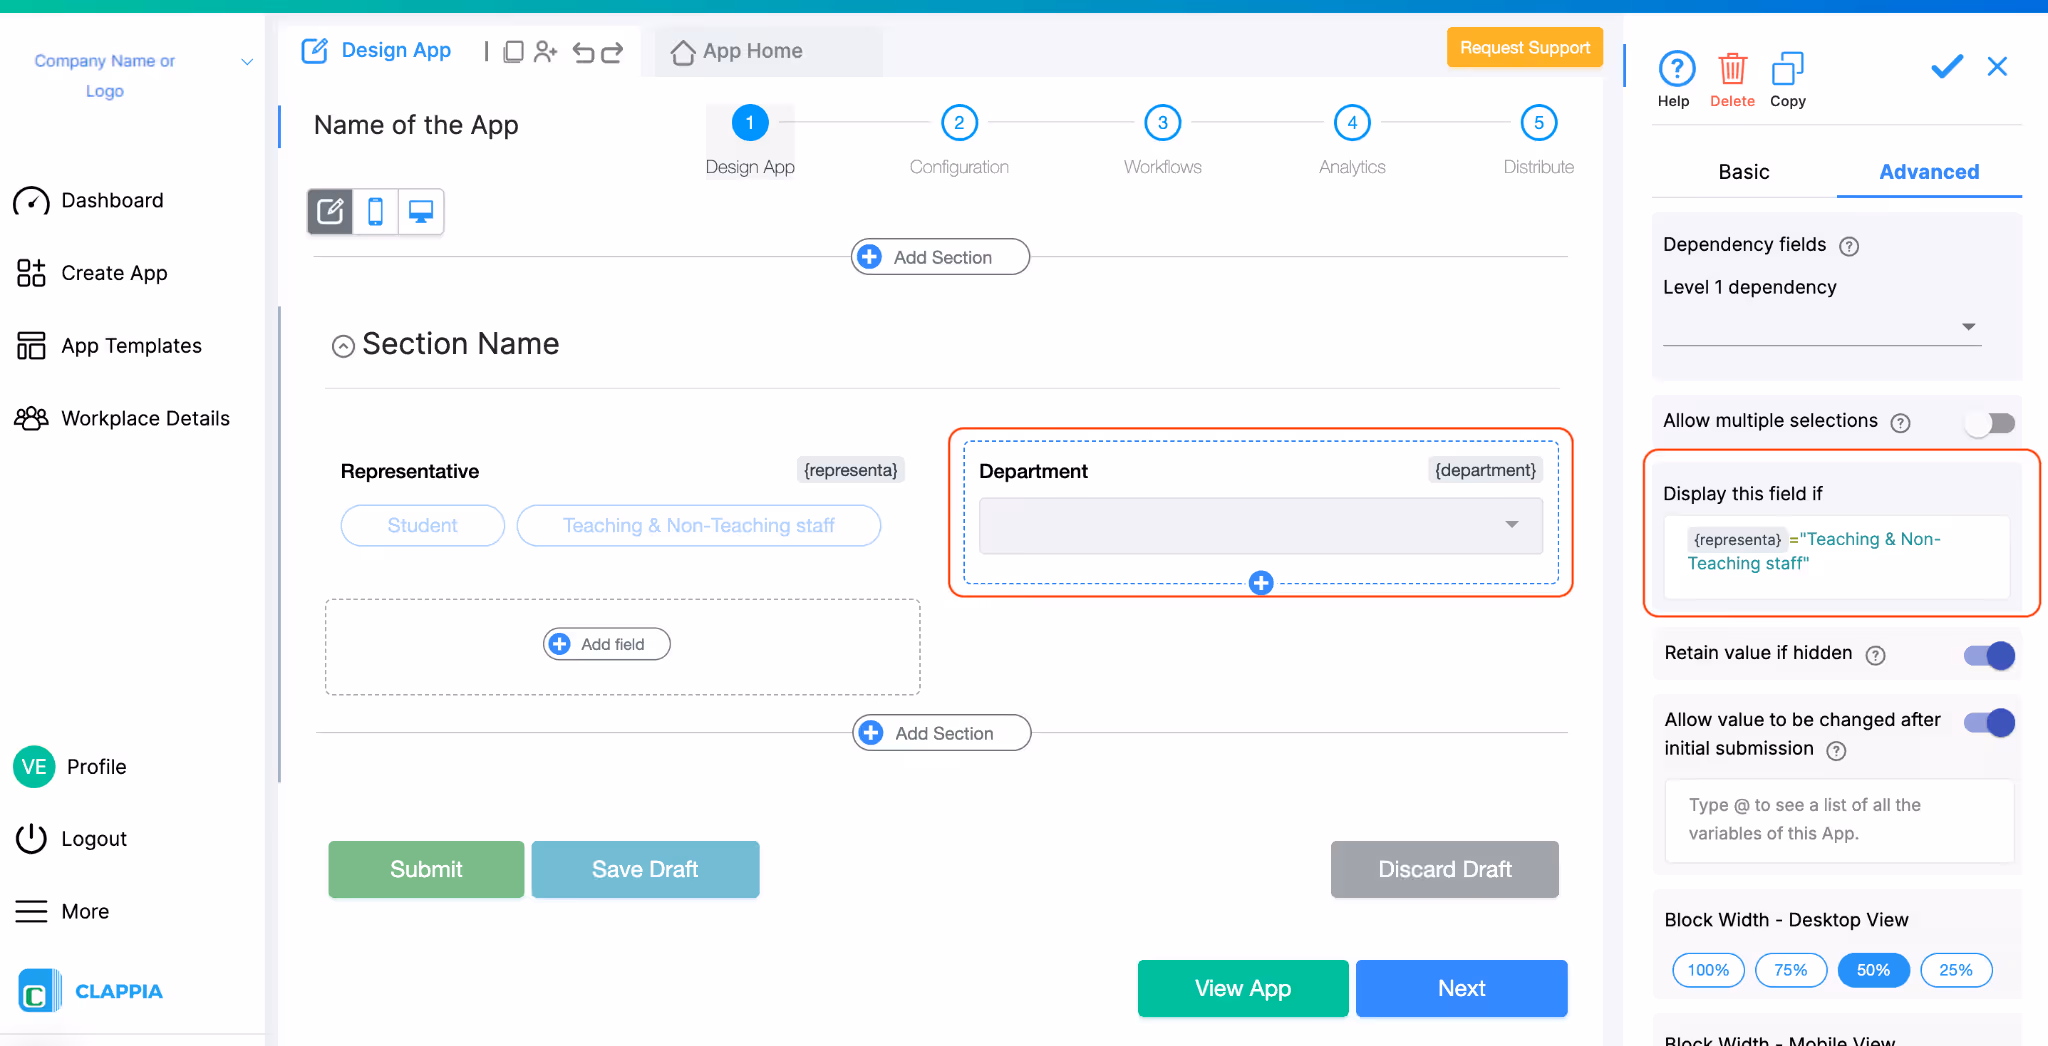2048x1046 pixels.
Task: Open the Department dropdown field
Action: coord(1260,525)
